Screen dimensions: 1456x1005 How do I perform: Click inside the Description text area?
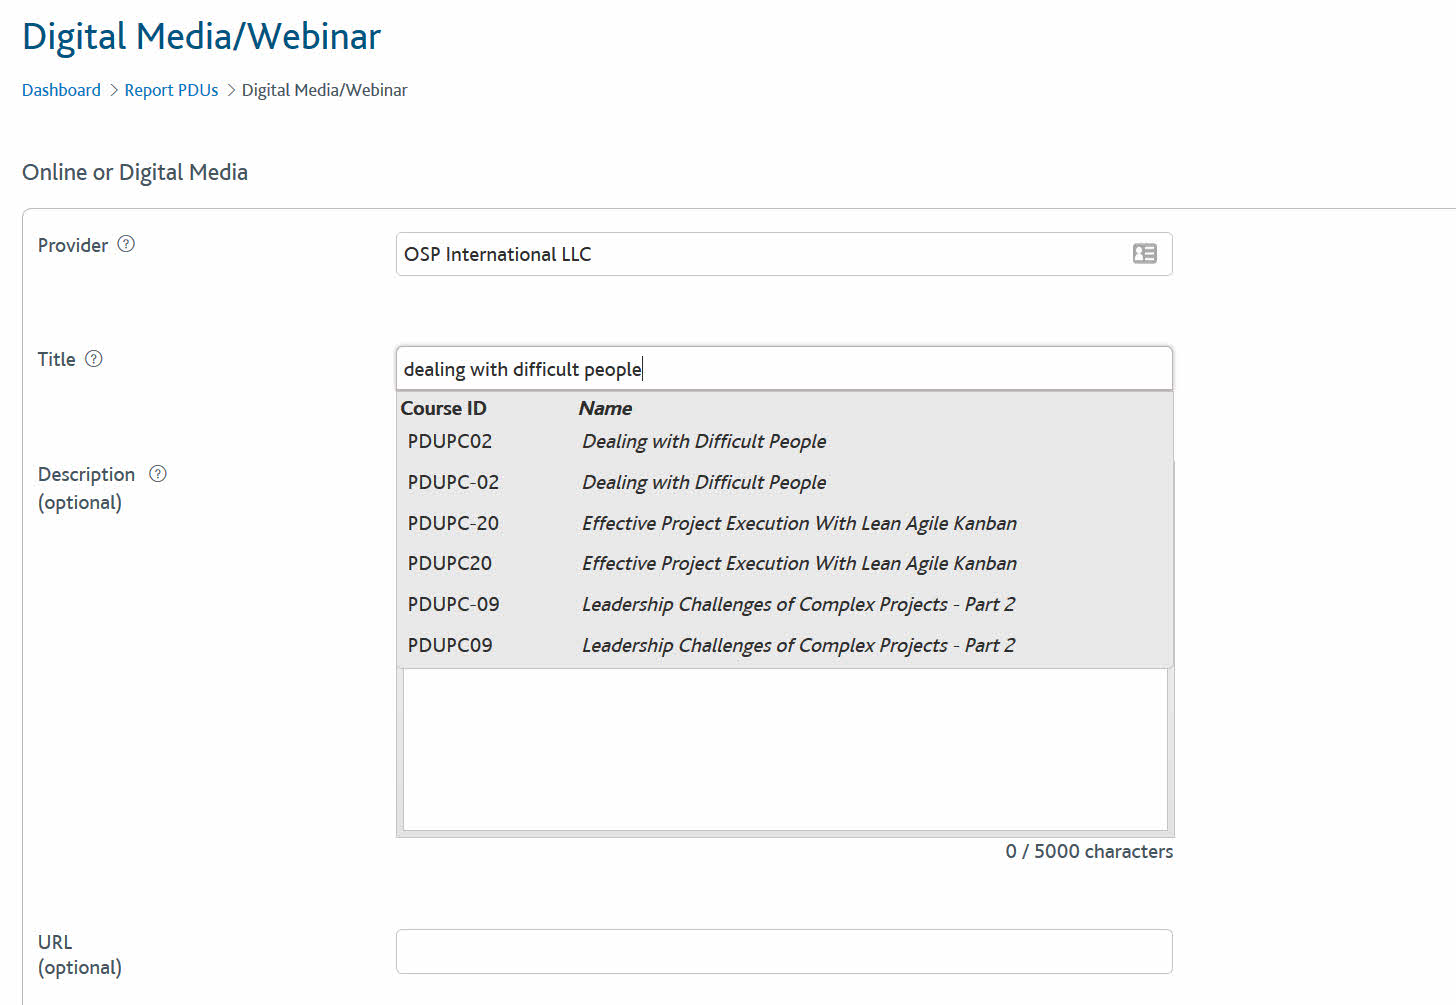[x=785, y=749]
